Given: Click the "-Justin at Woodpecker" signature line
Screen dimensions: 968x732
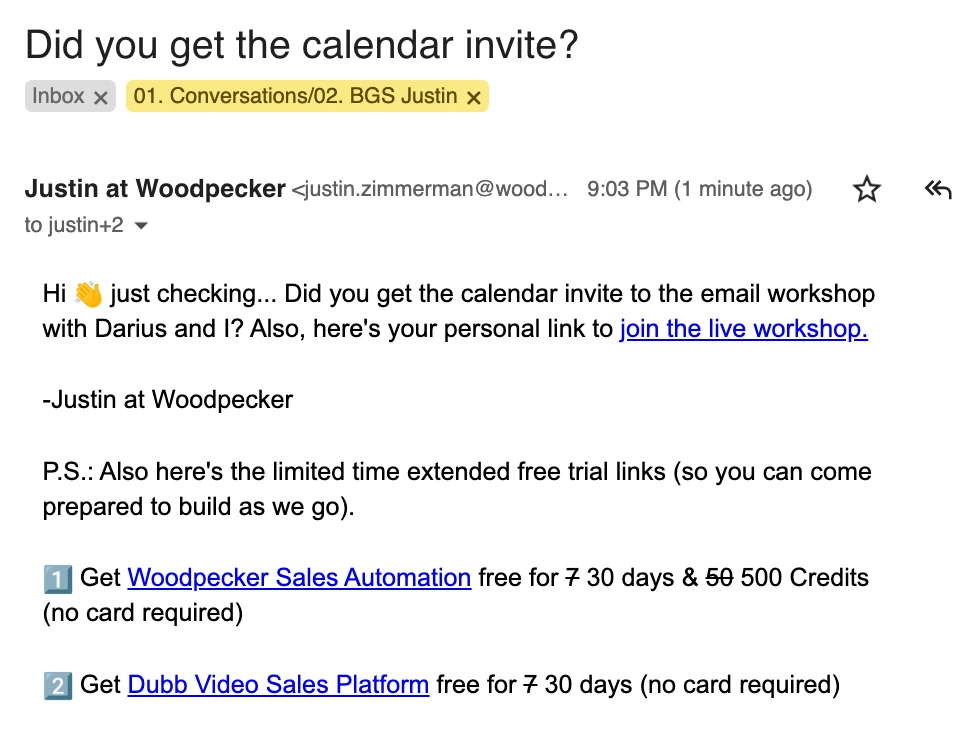Looking at the screenshot, I should [x=167, y=400].
